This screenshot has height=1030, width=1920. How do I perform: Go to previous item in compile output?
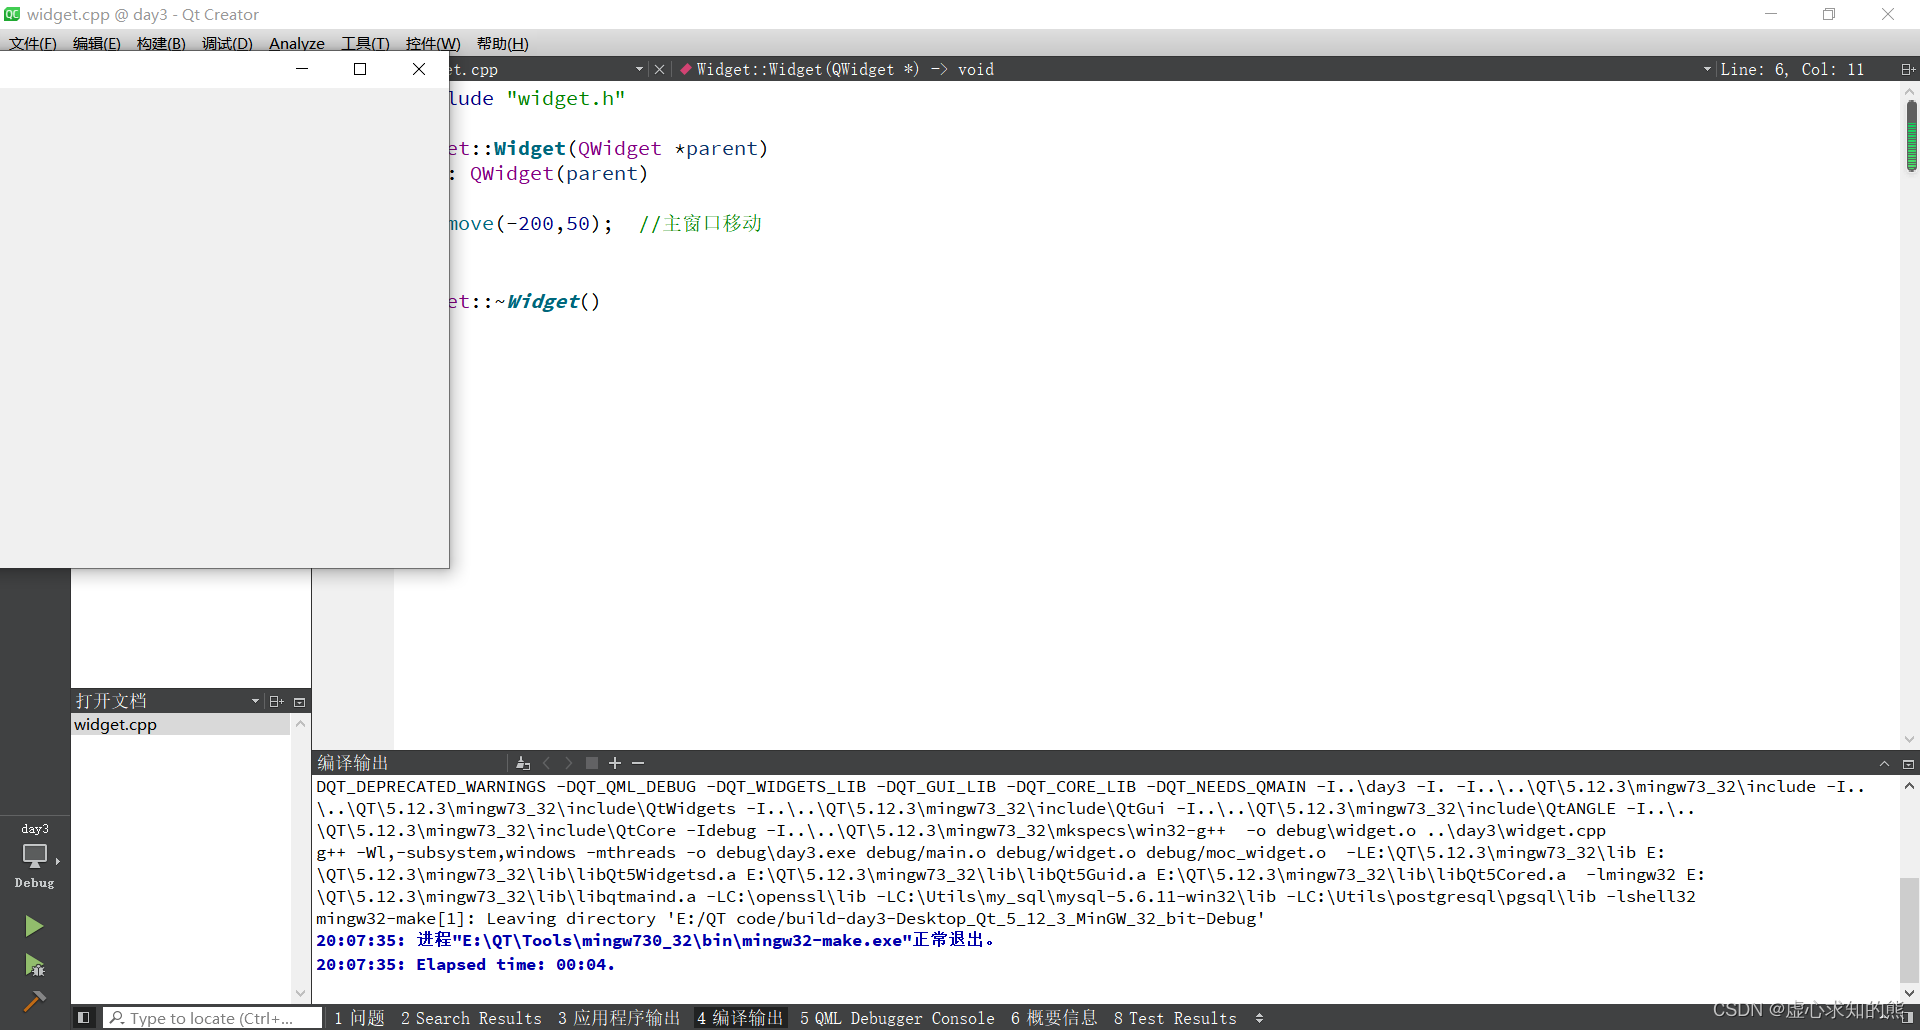[x=547, y=763]
